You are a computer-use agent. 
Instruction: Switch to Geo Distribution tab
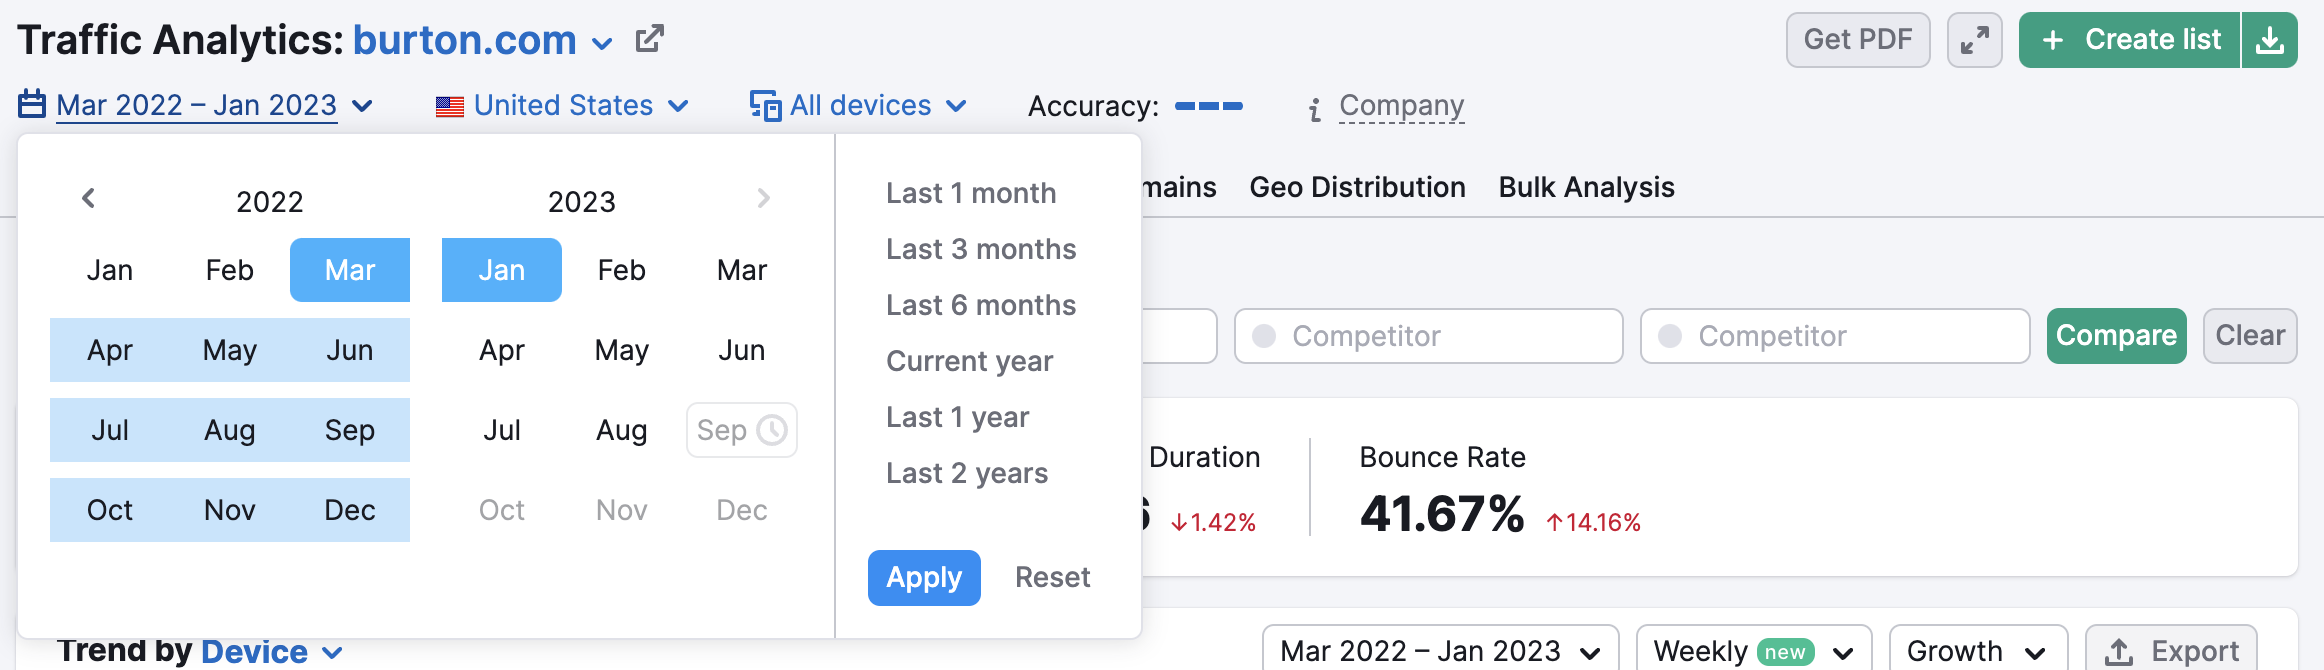[x=1357, y=187]
